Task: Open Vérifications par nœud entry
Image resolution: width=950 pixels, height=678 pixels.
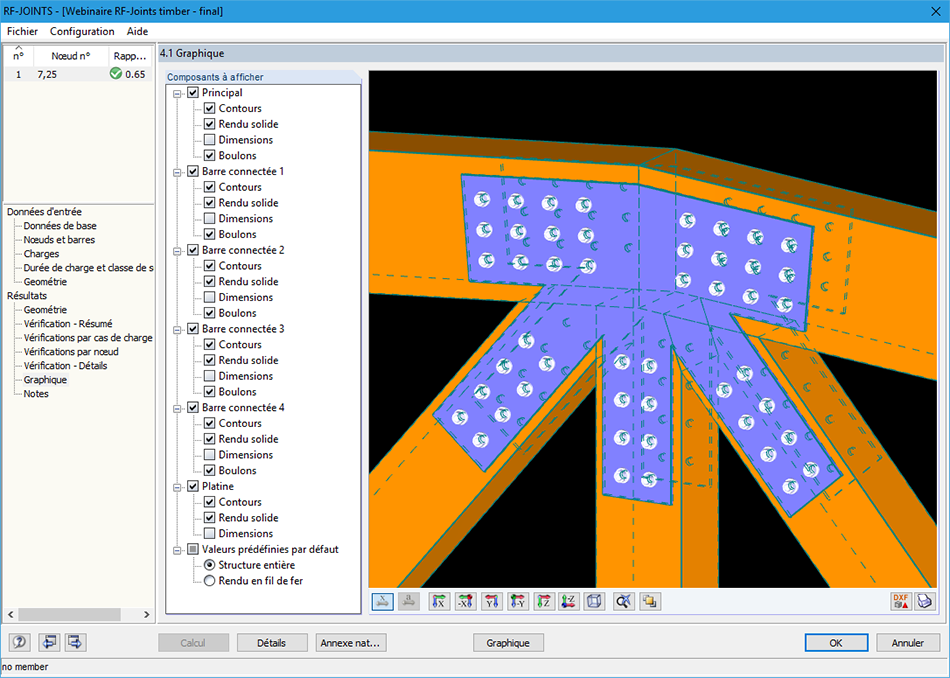Action: coord(71,352)
